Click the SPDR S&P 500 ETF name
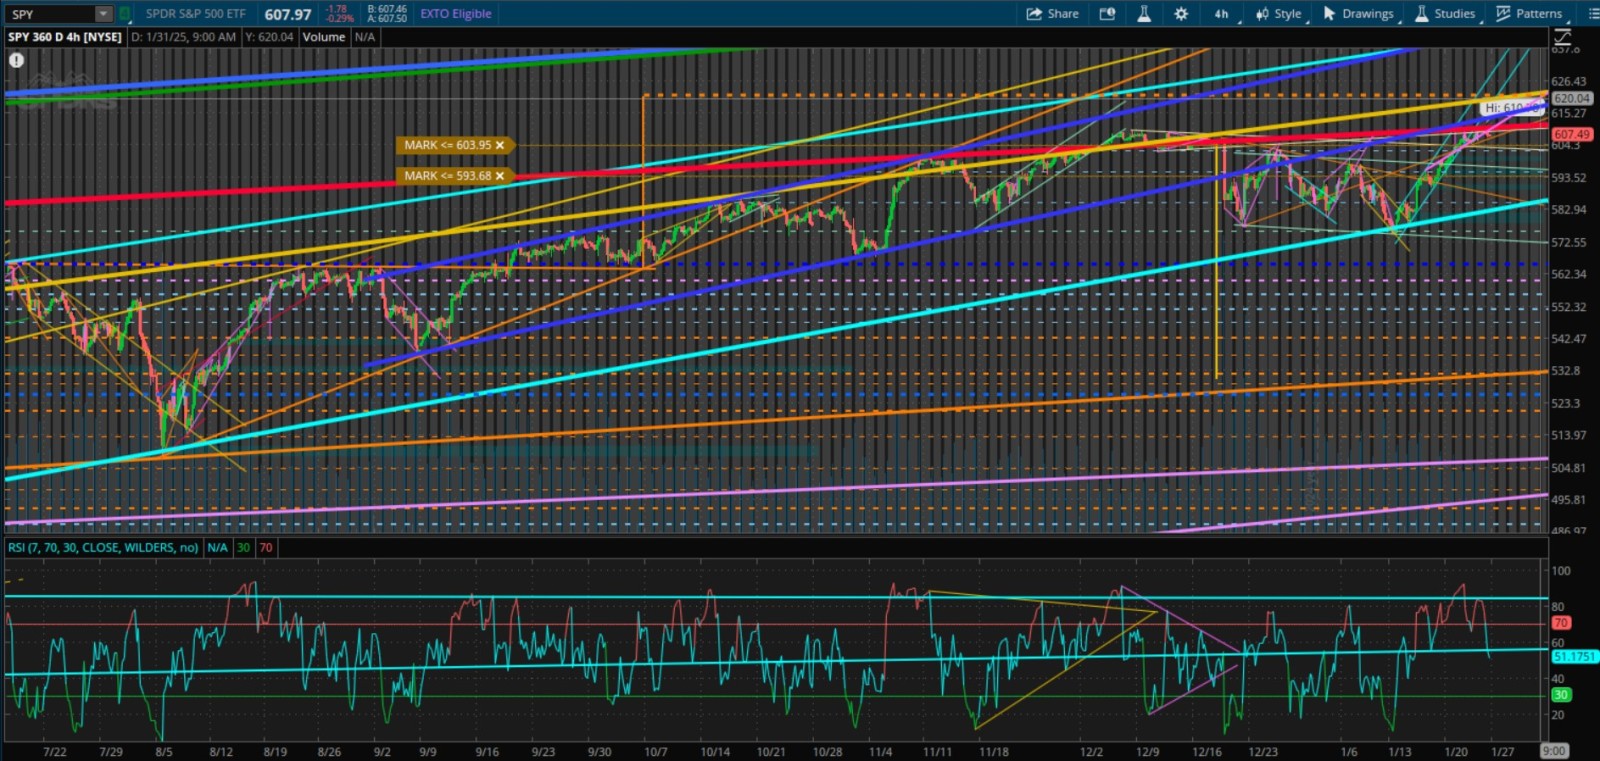1600x761 pixels. (x=195, y=14)
